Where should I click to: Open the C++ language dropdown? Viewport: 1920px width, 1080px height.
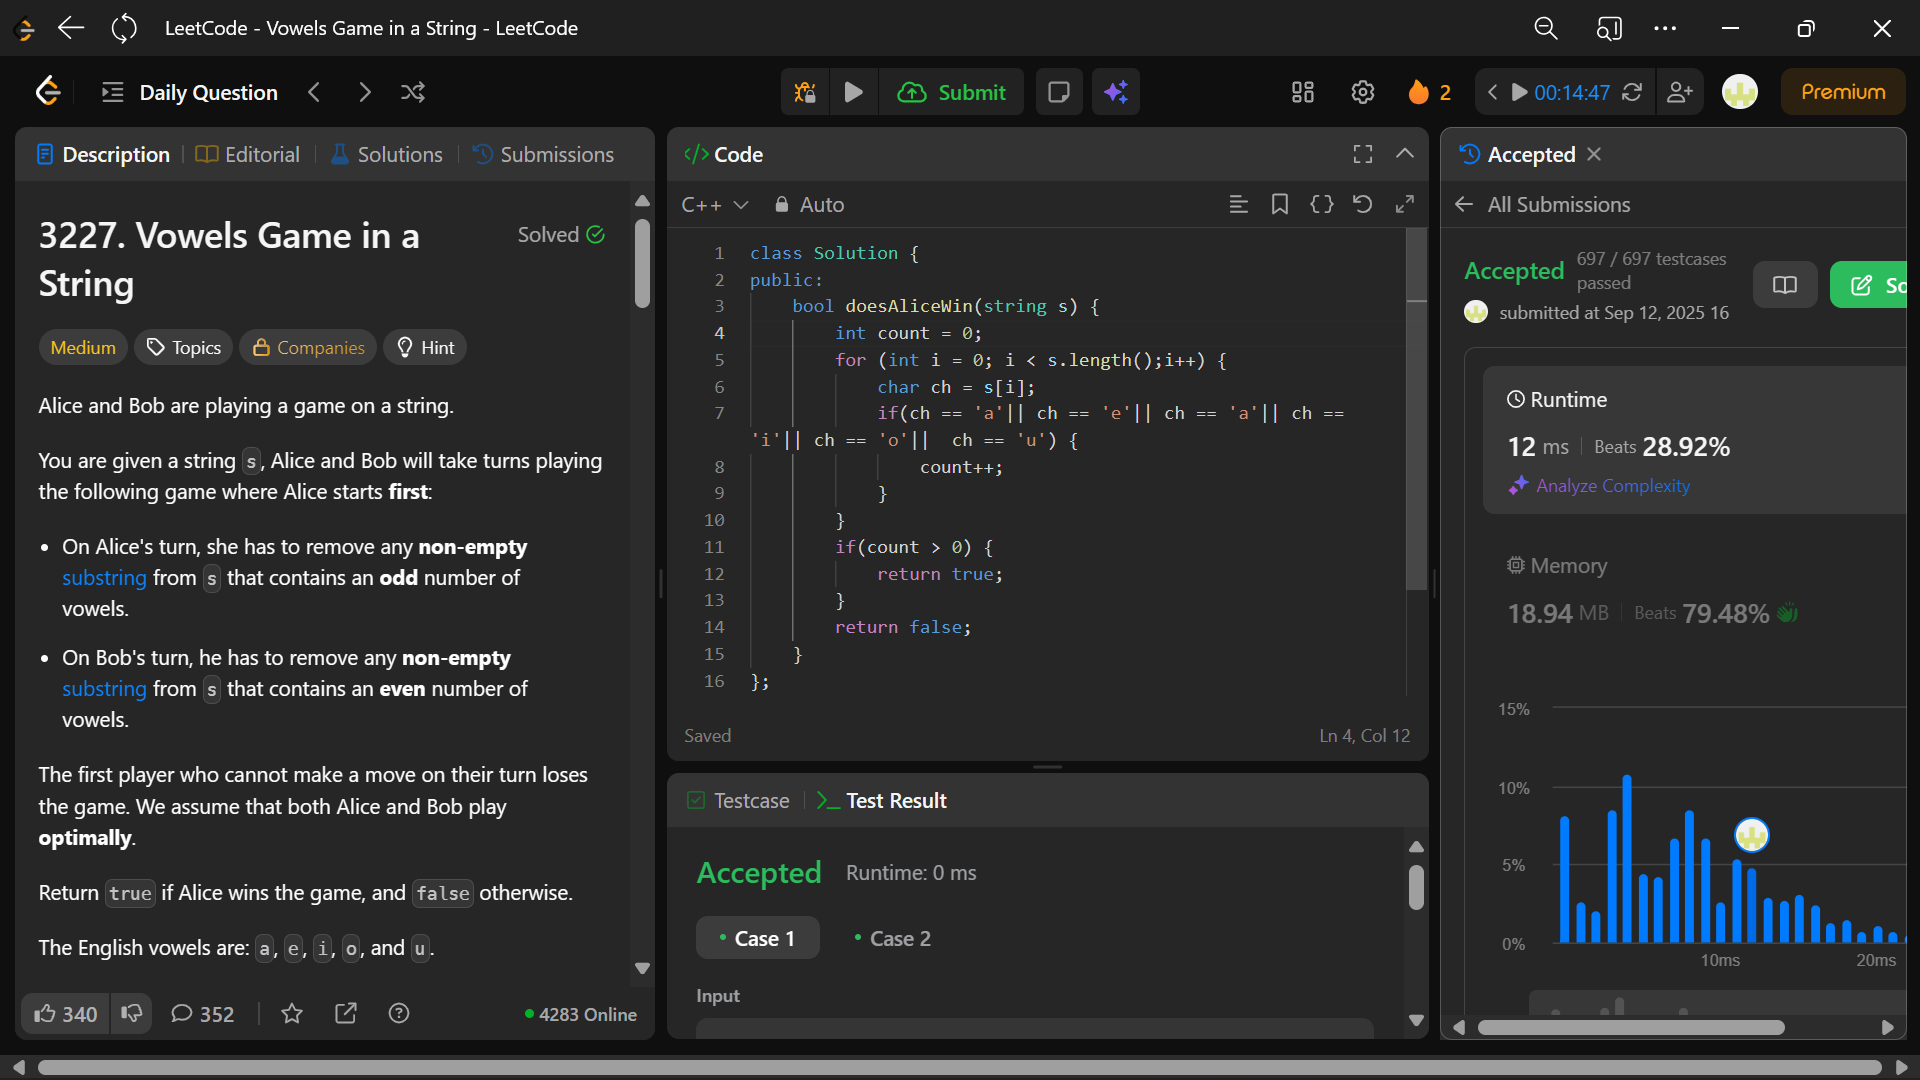coord(714,204)
